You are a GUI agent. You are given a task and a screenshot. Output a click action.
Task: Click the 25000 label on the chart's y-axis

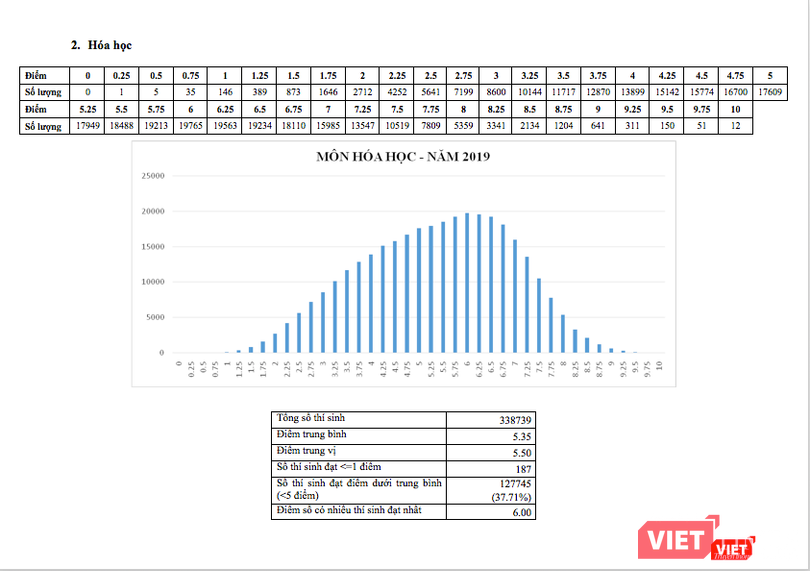[151, 176]
